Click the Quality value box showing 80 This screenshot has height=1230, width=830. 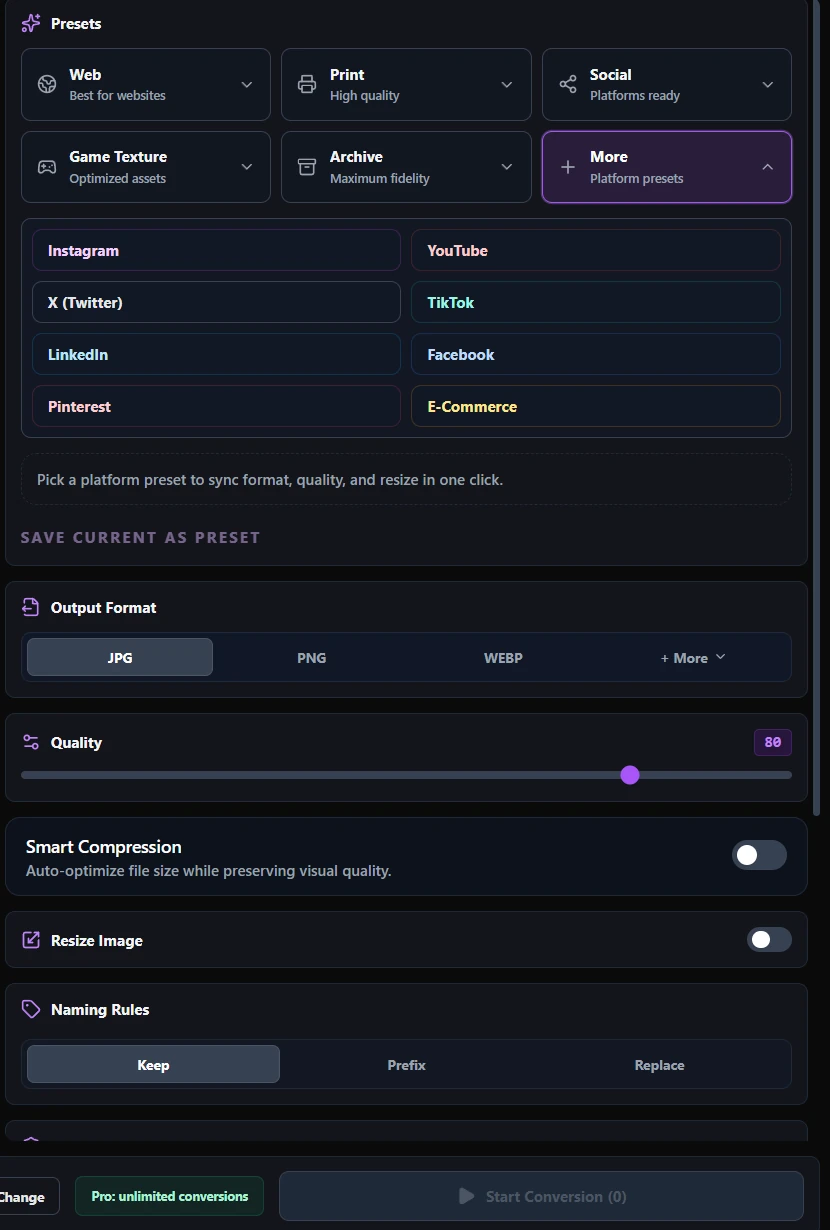(x=773, y=742)
